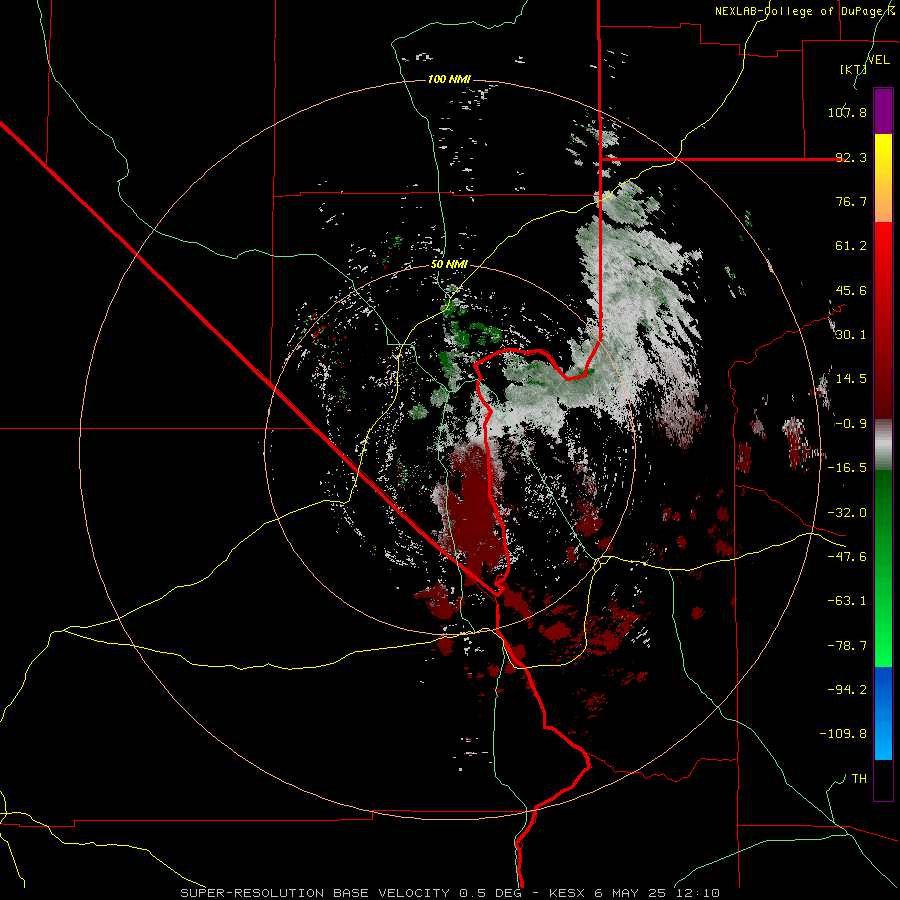This screenshot has width=900, height=900.
Task: Pick the purple segment of the color bar
Action: coord(883,111)
